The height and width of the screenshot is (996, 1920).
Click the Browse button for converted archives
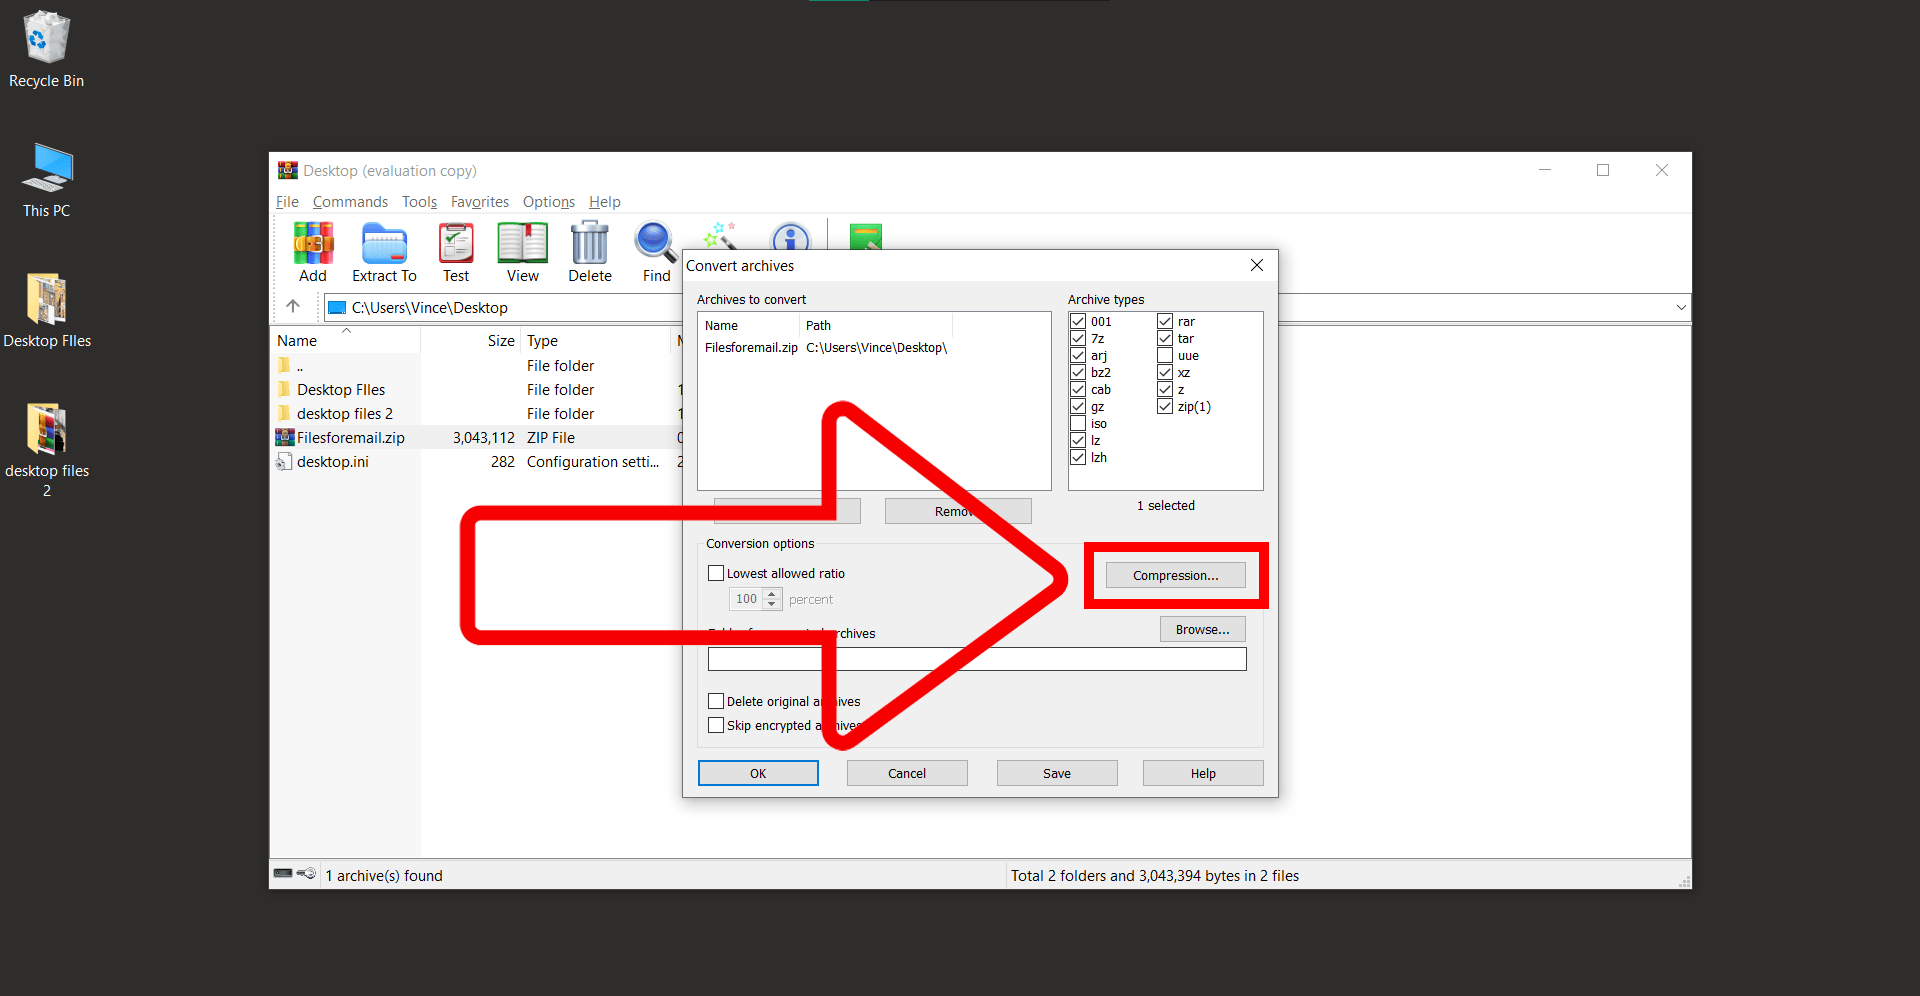1202,628
